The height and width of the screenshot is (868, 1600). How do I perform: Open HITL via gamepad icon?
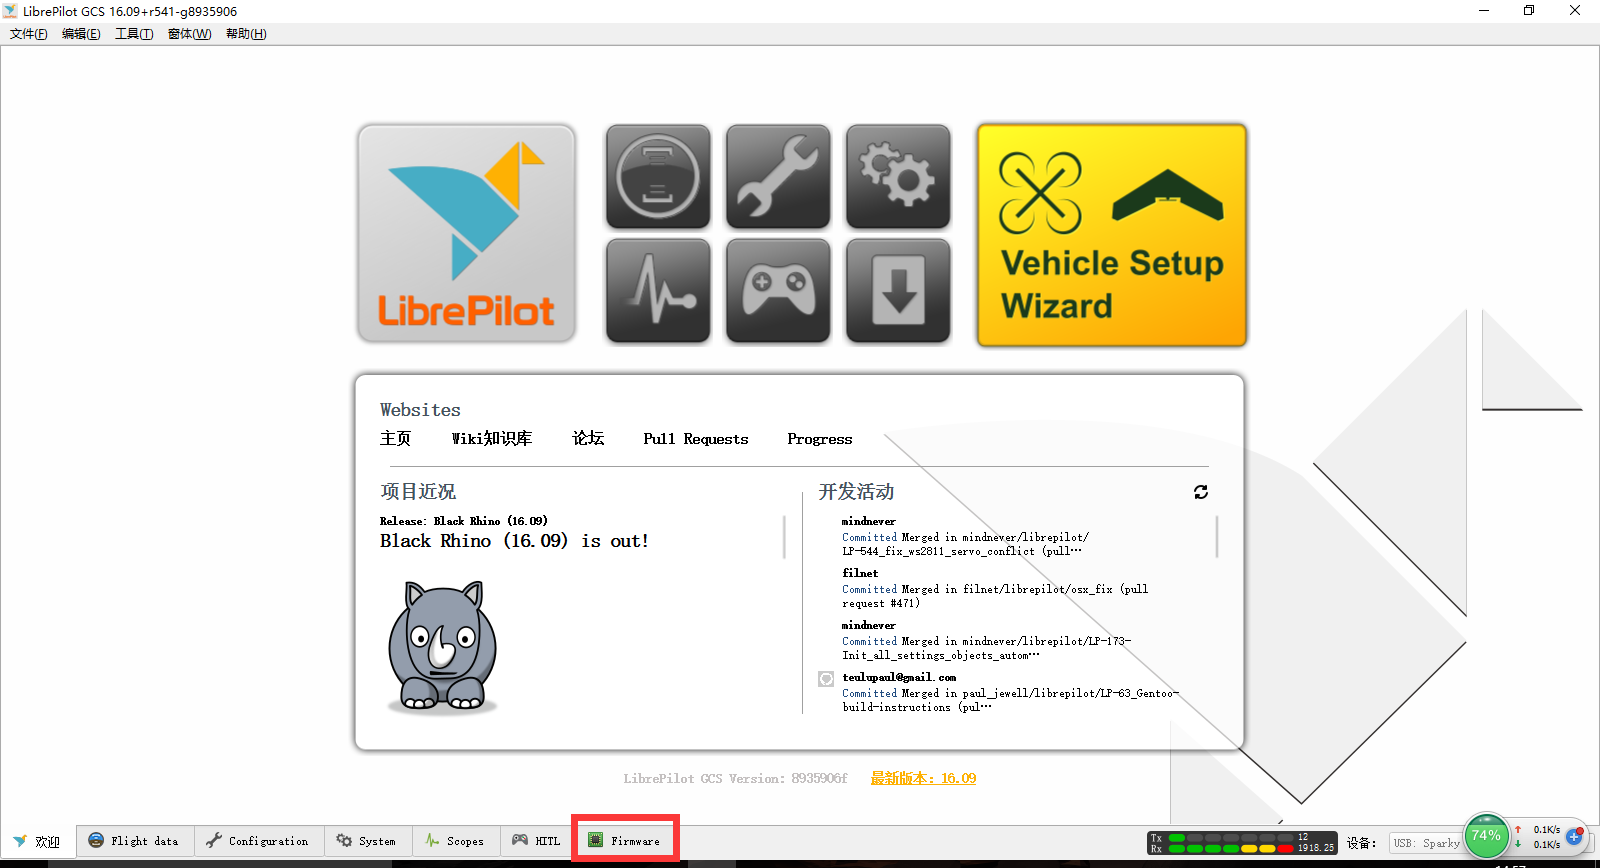778,291
